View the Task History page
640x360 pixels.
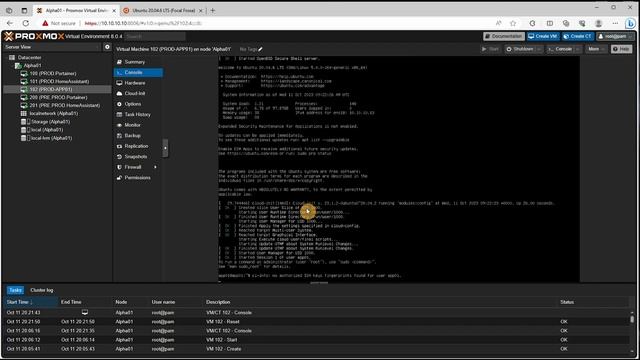click(138, 115)
